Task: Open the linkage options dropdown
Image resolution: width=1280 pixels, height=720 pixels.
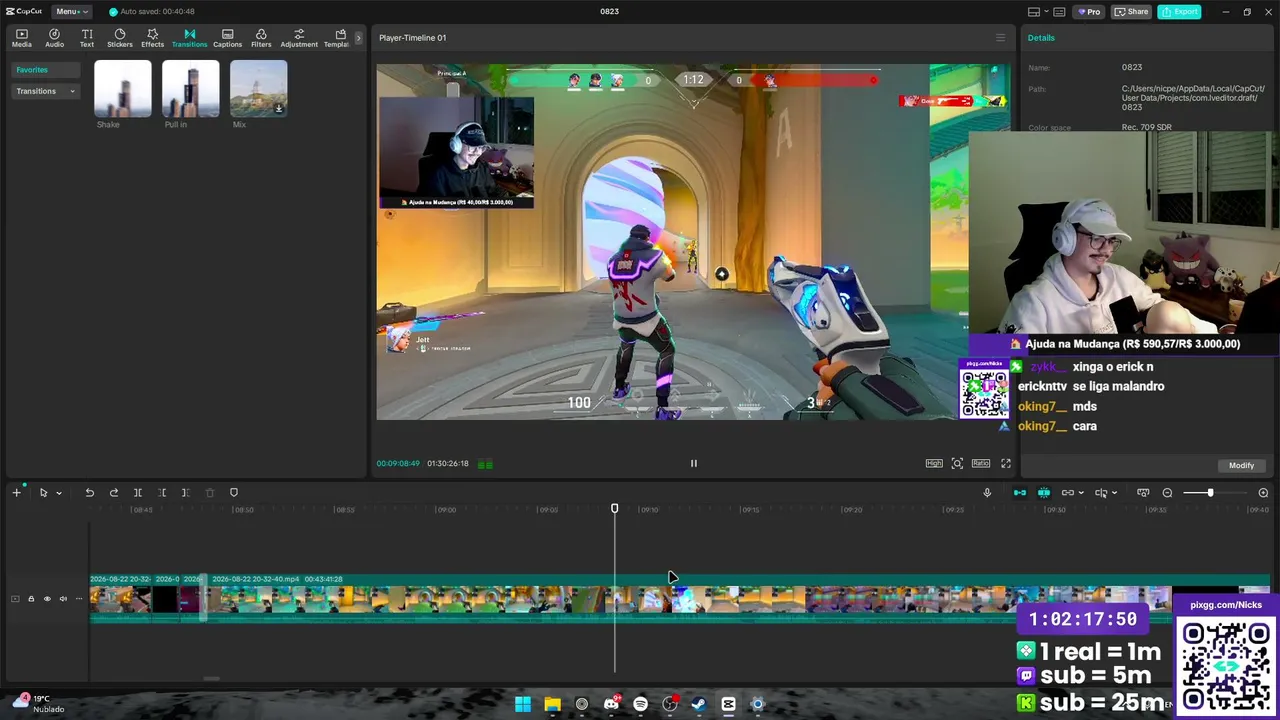Action: tap(1081, 493)
